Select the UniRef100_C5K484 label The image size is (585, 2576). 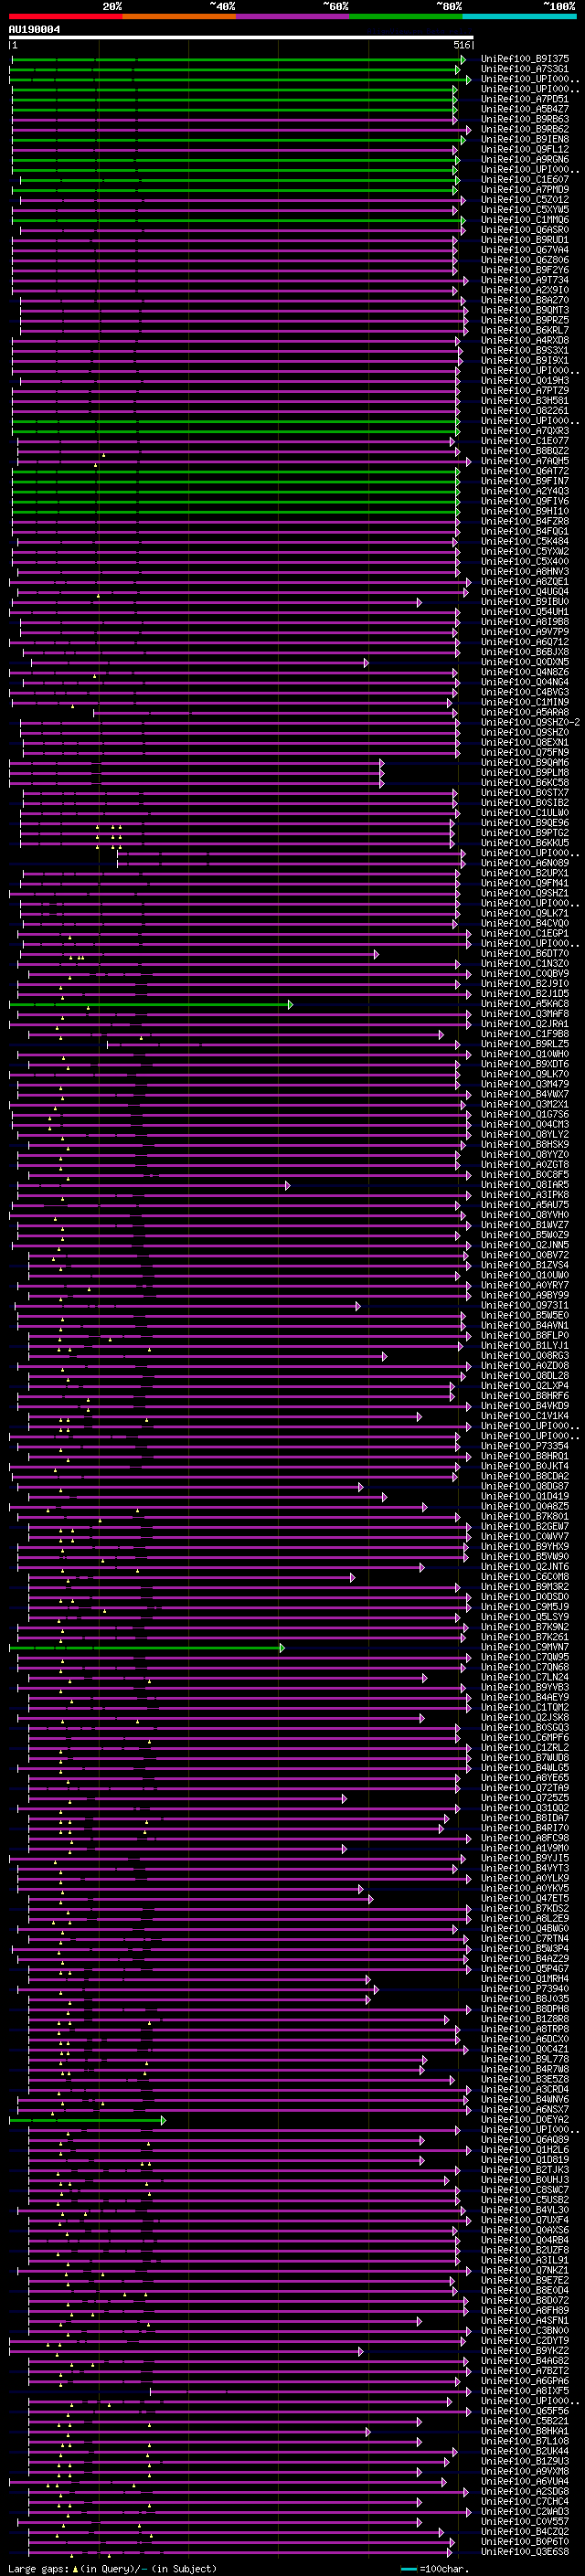(x=525, y=541)
